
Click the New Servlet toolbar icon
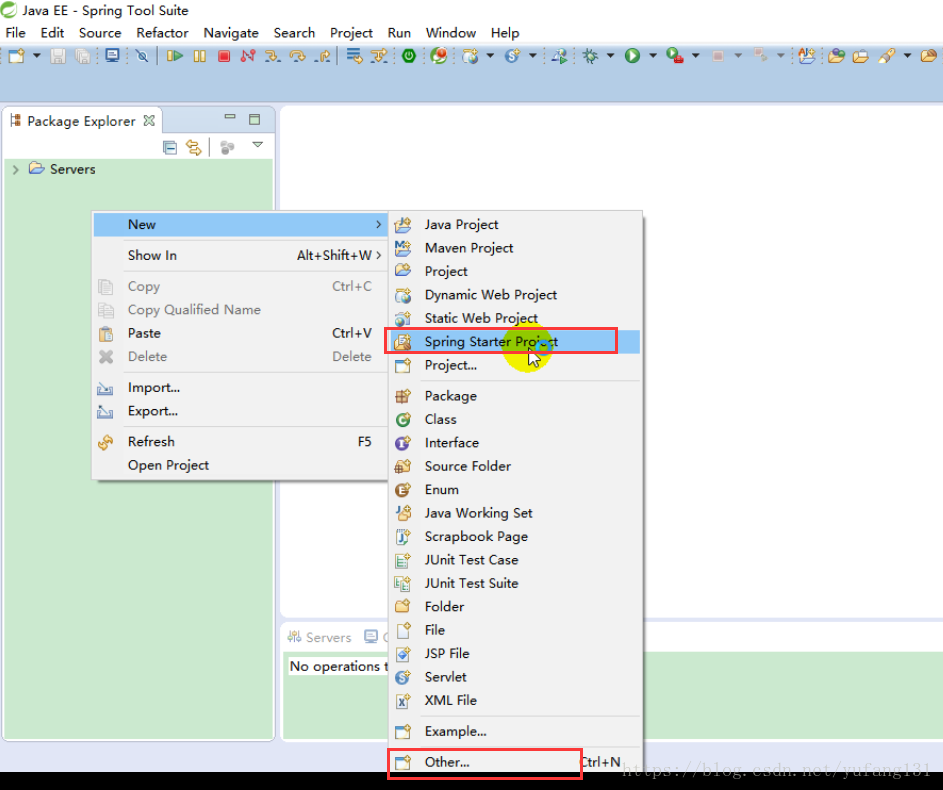[x=512, y=56]
